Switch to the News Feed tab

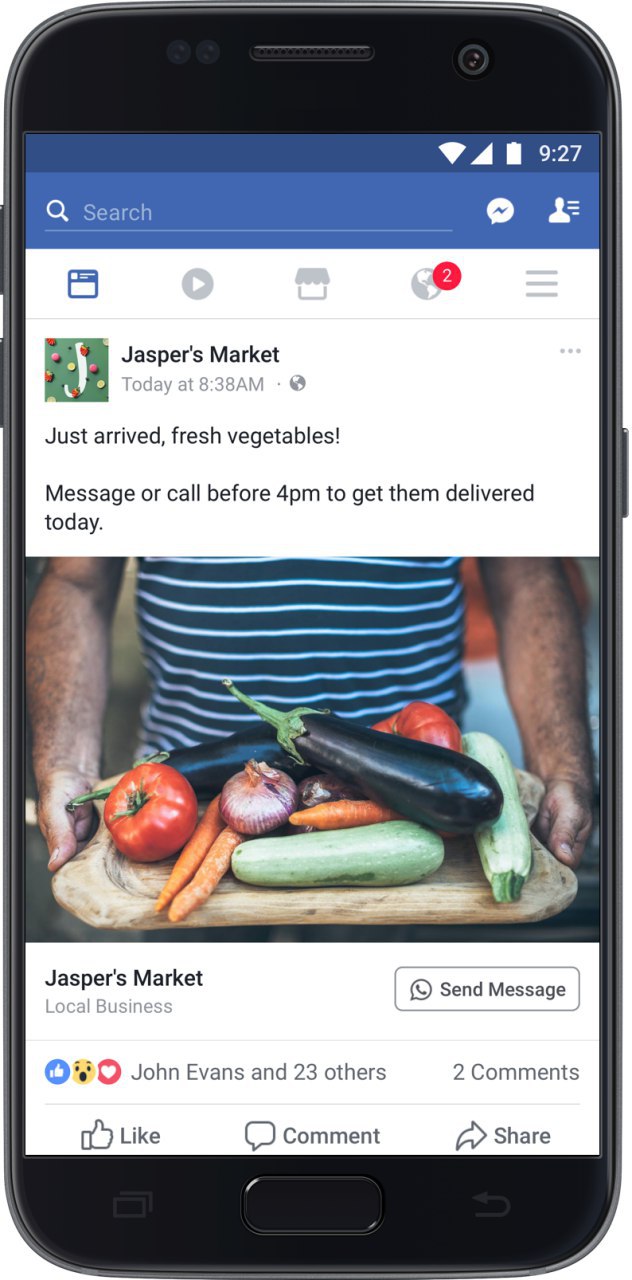(x=83, y=284)
